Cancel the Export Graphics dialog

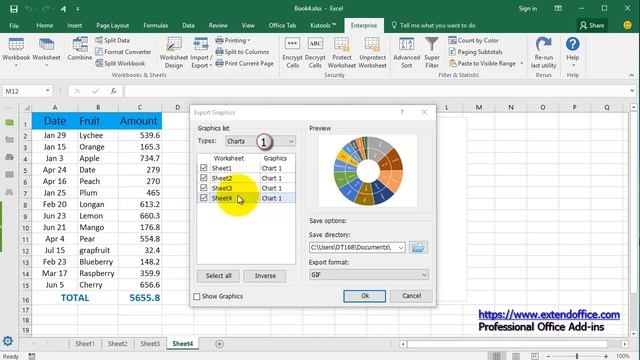(411, 296)
